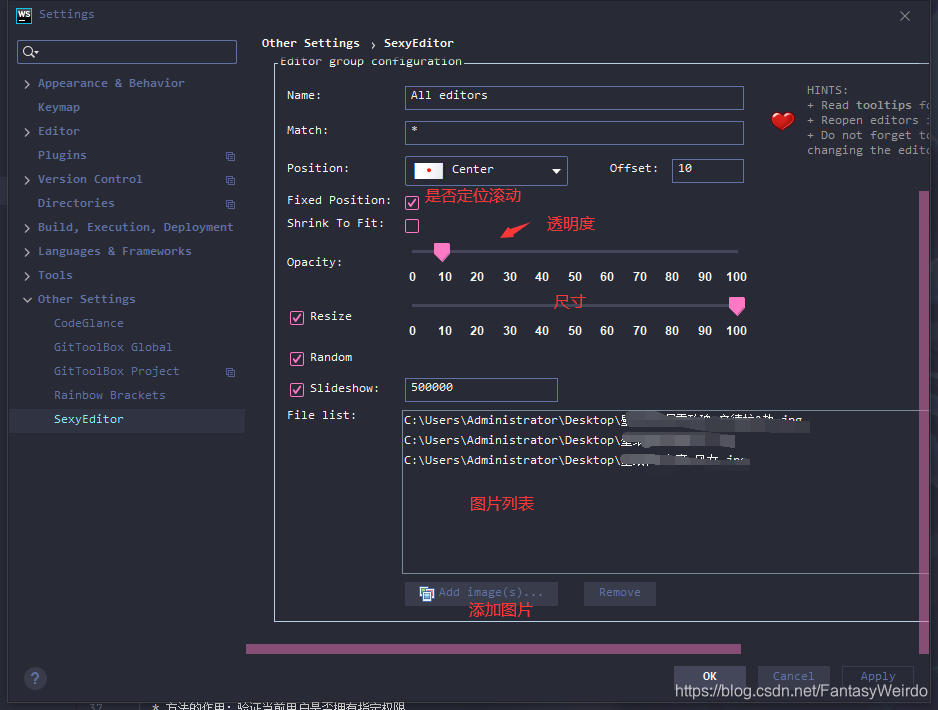Click the images icon on Add image(s) button
This screenshot has height=710, width=938.
coord(427,593)
